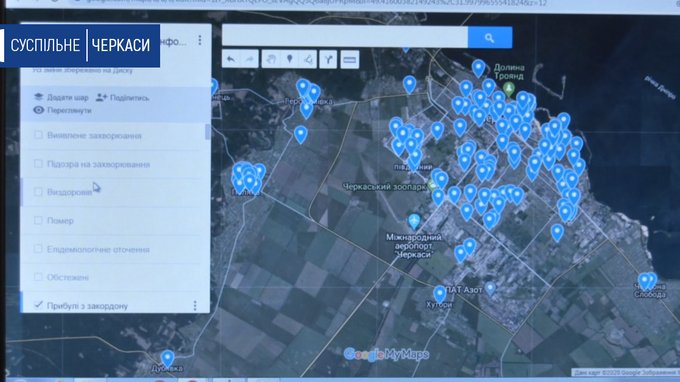Click Переглянути preview option
Screen dimensions: 680x382
(x=63, y=110)
